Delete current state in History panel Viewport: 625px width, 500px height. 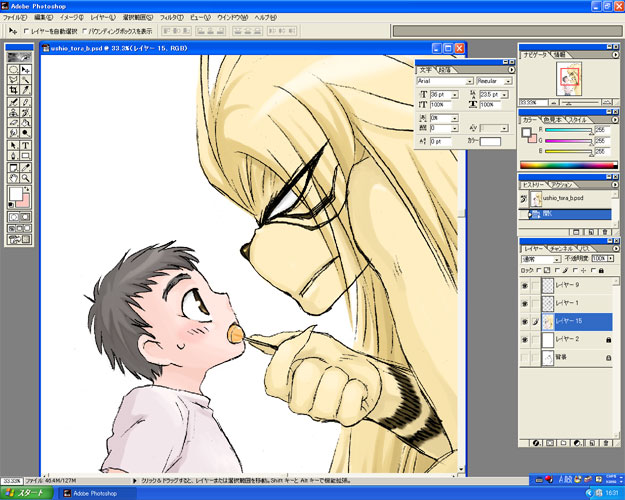click(605, 232)
